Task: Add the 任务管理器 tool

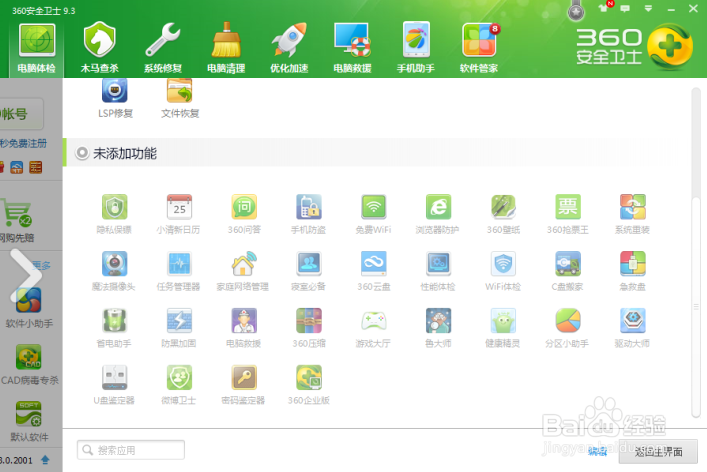Action: click(x=179, y=271)
